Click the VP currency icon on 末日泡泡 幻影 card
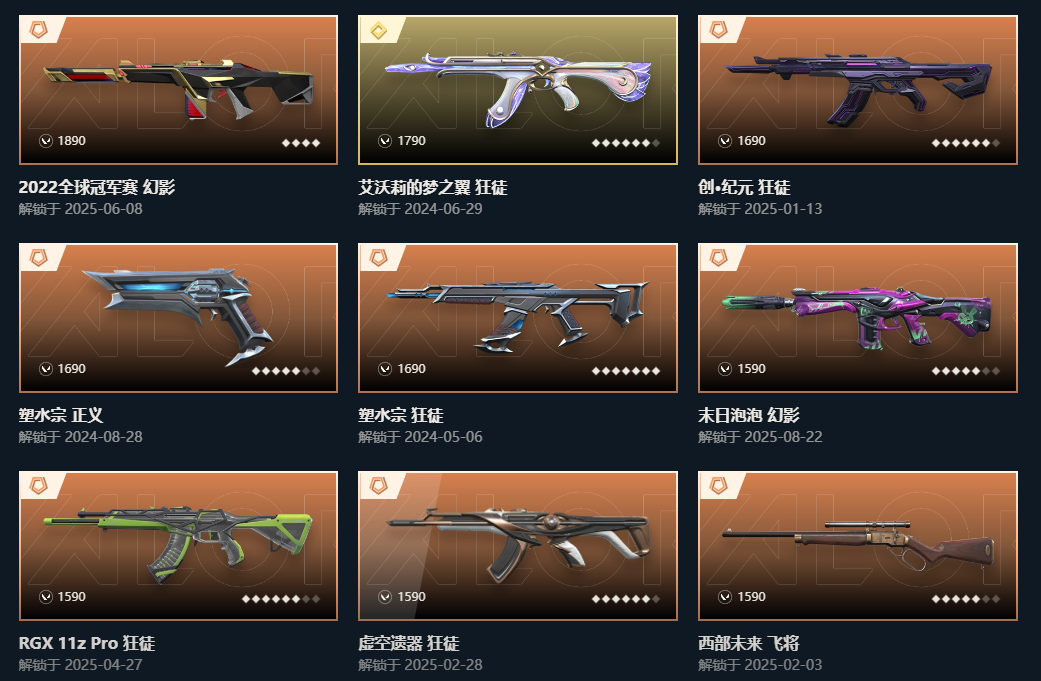Image resolution: width=1041 pixels, height=681 pixels. point(725,368)
